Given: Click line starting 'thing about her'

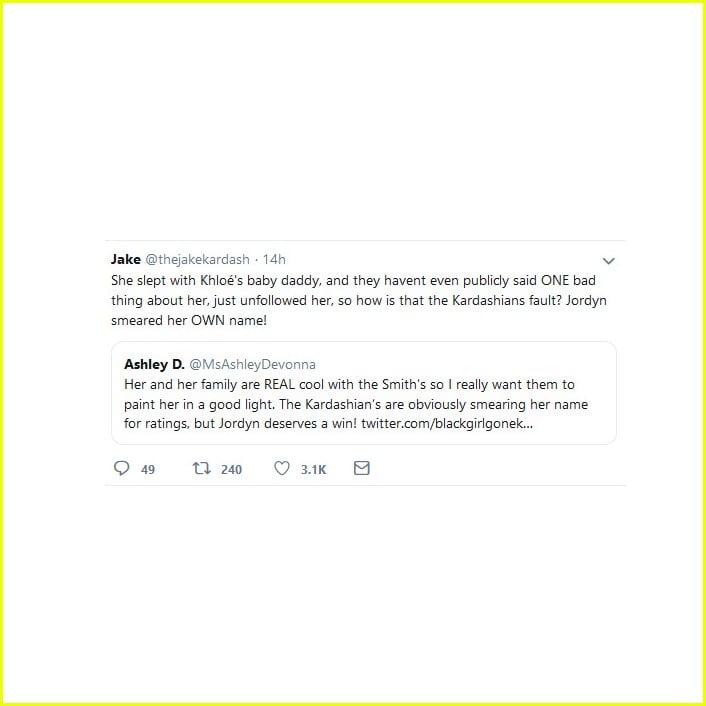Looking at the screenshot, I should [359, 300].
